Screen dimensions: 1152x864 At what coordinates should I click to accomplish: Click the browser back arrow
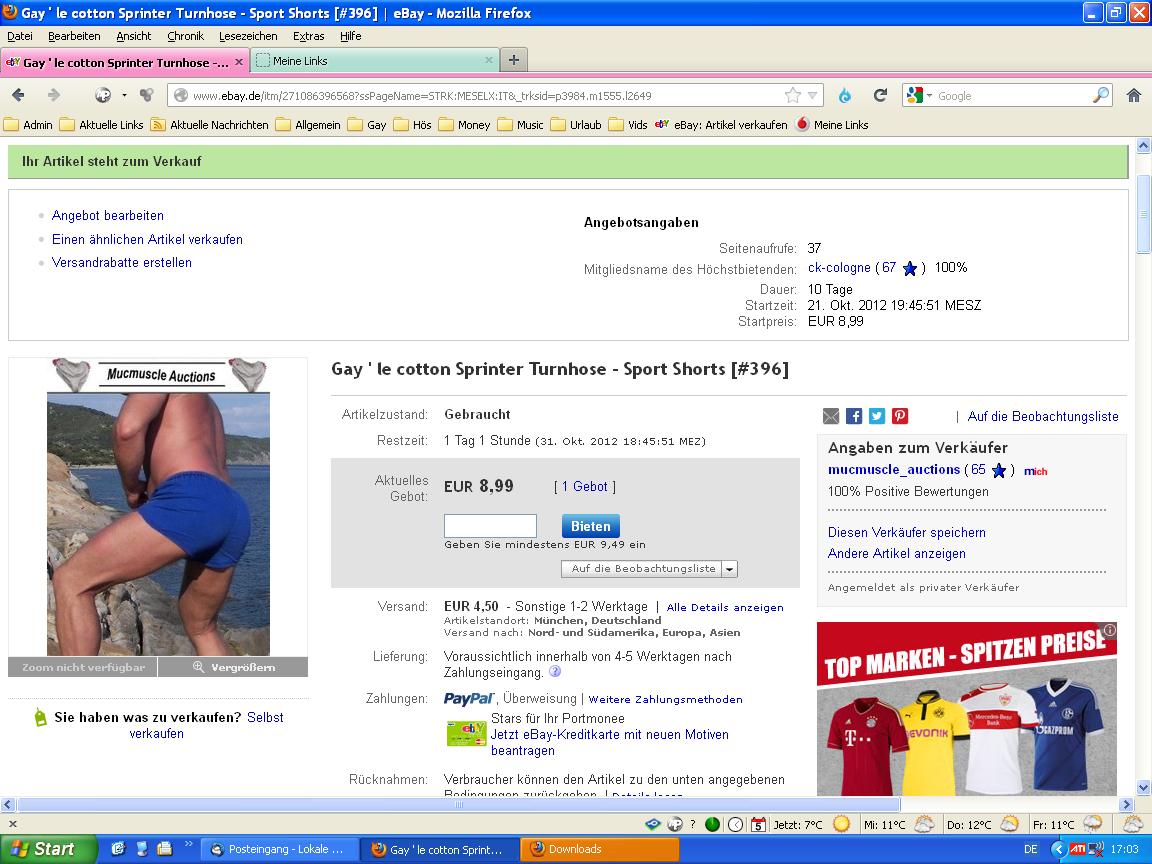[x=19, y=96]
